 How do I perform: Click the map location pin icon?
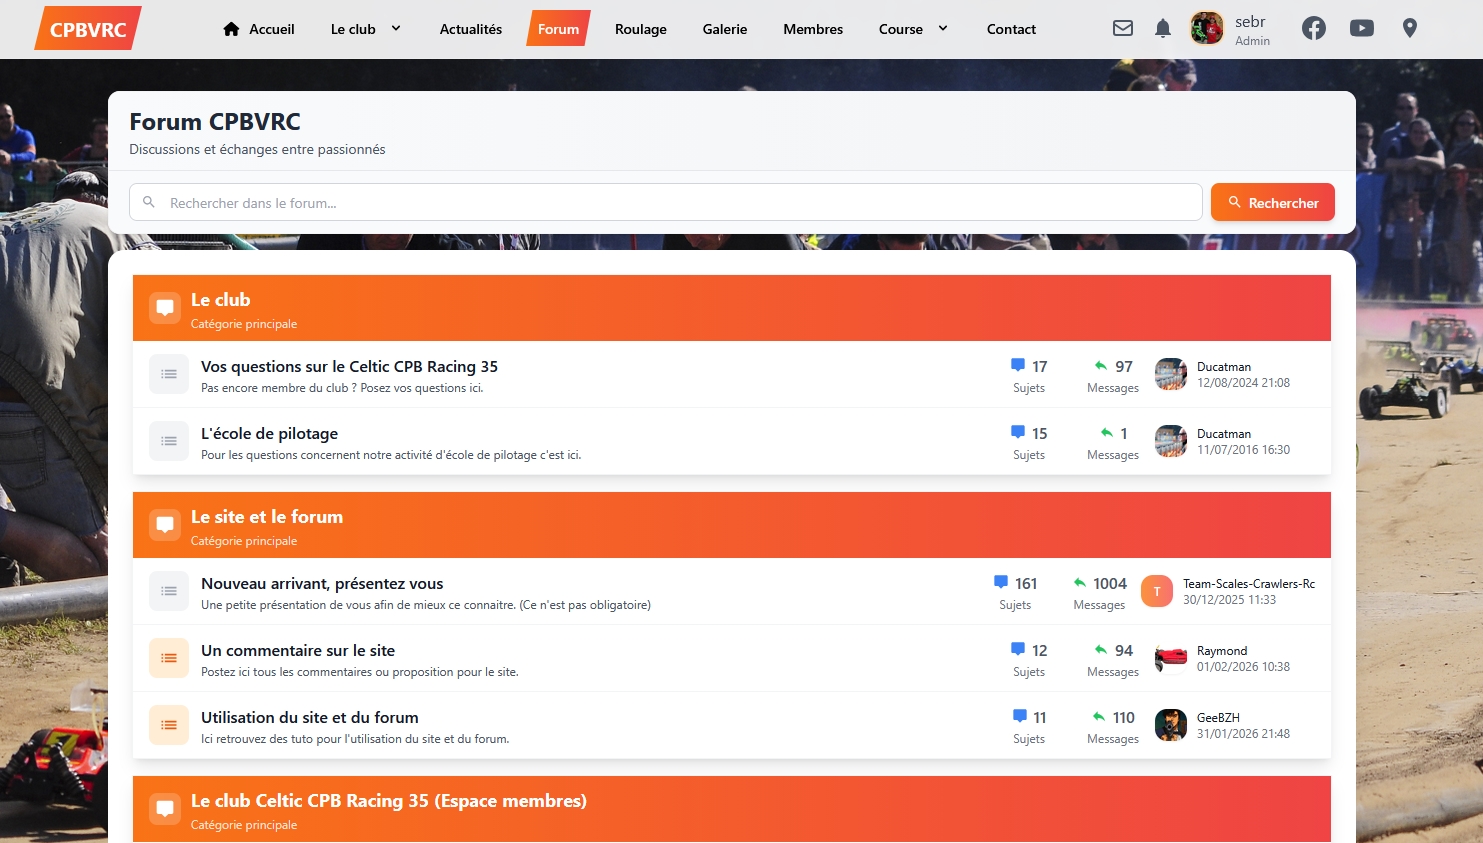pos(1409,29)
